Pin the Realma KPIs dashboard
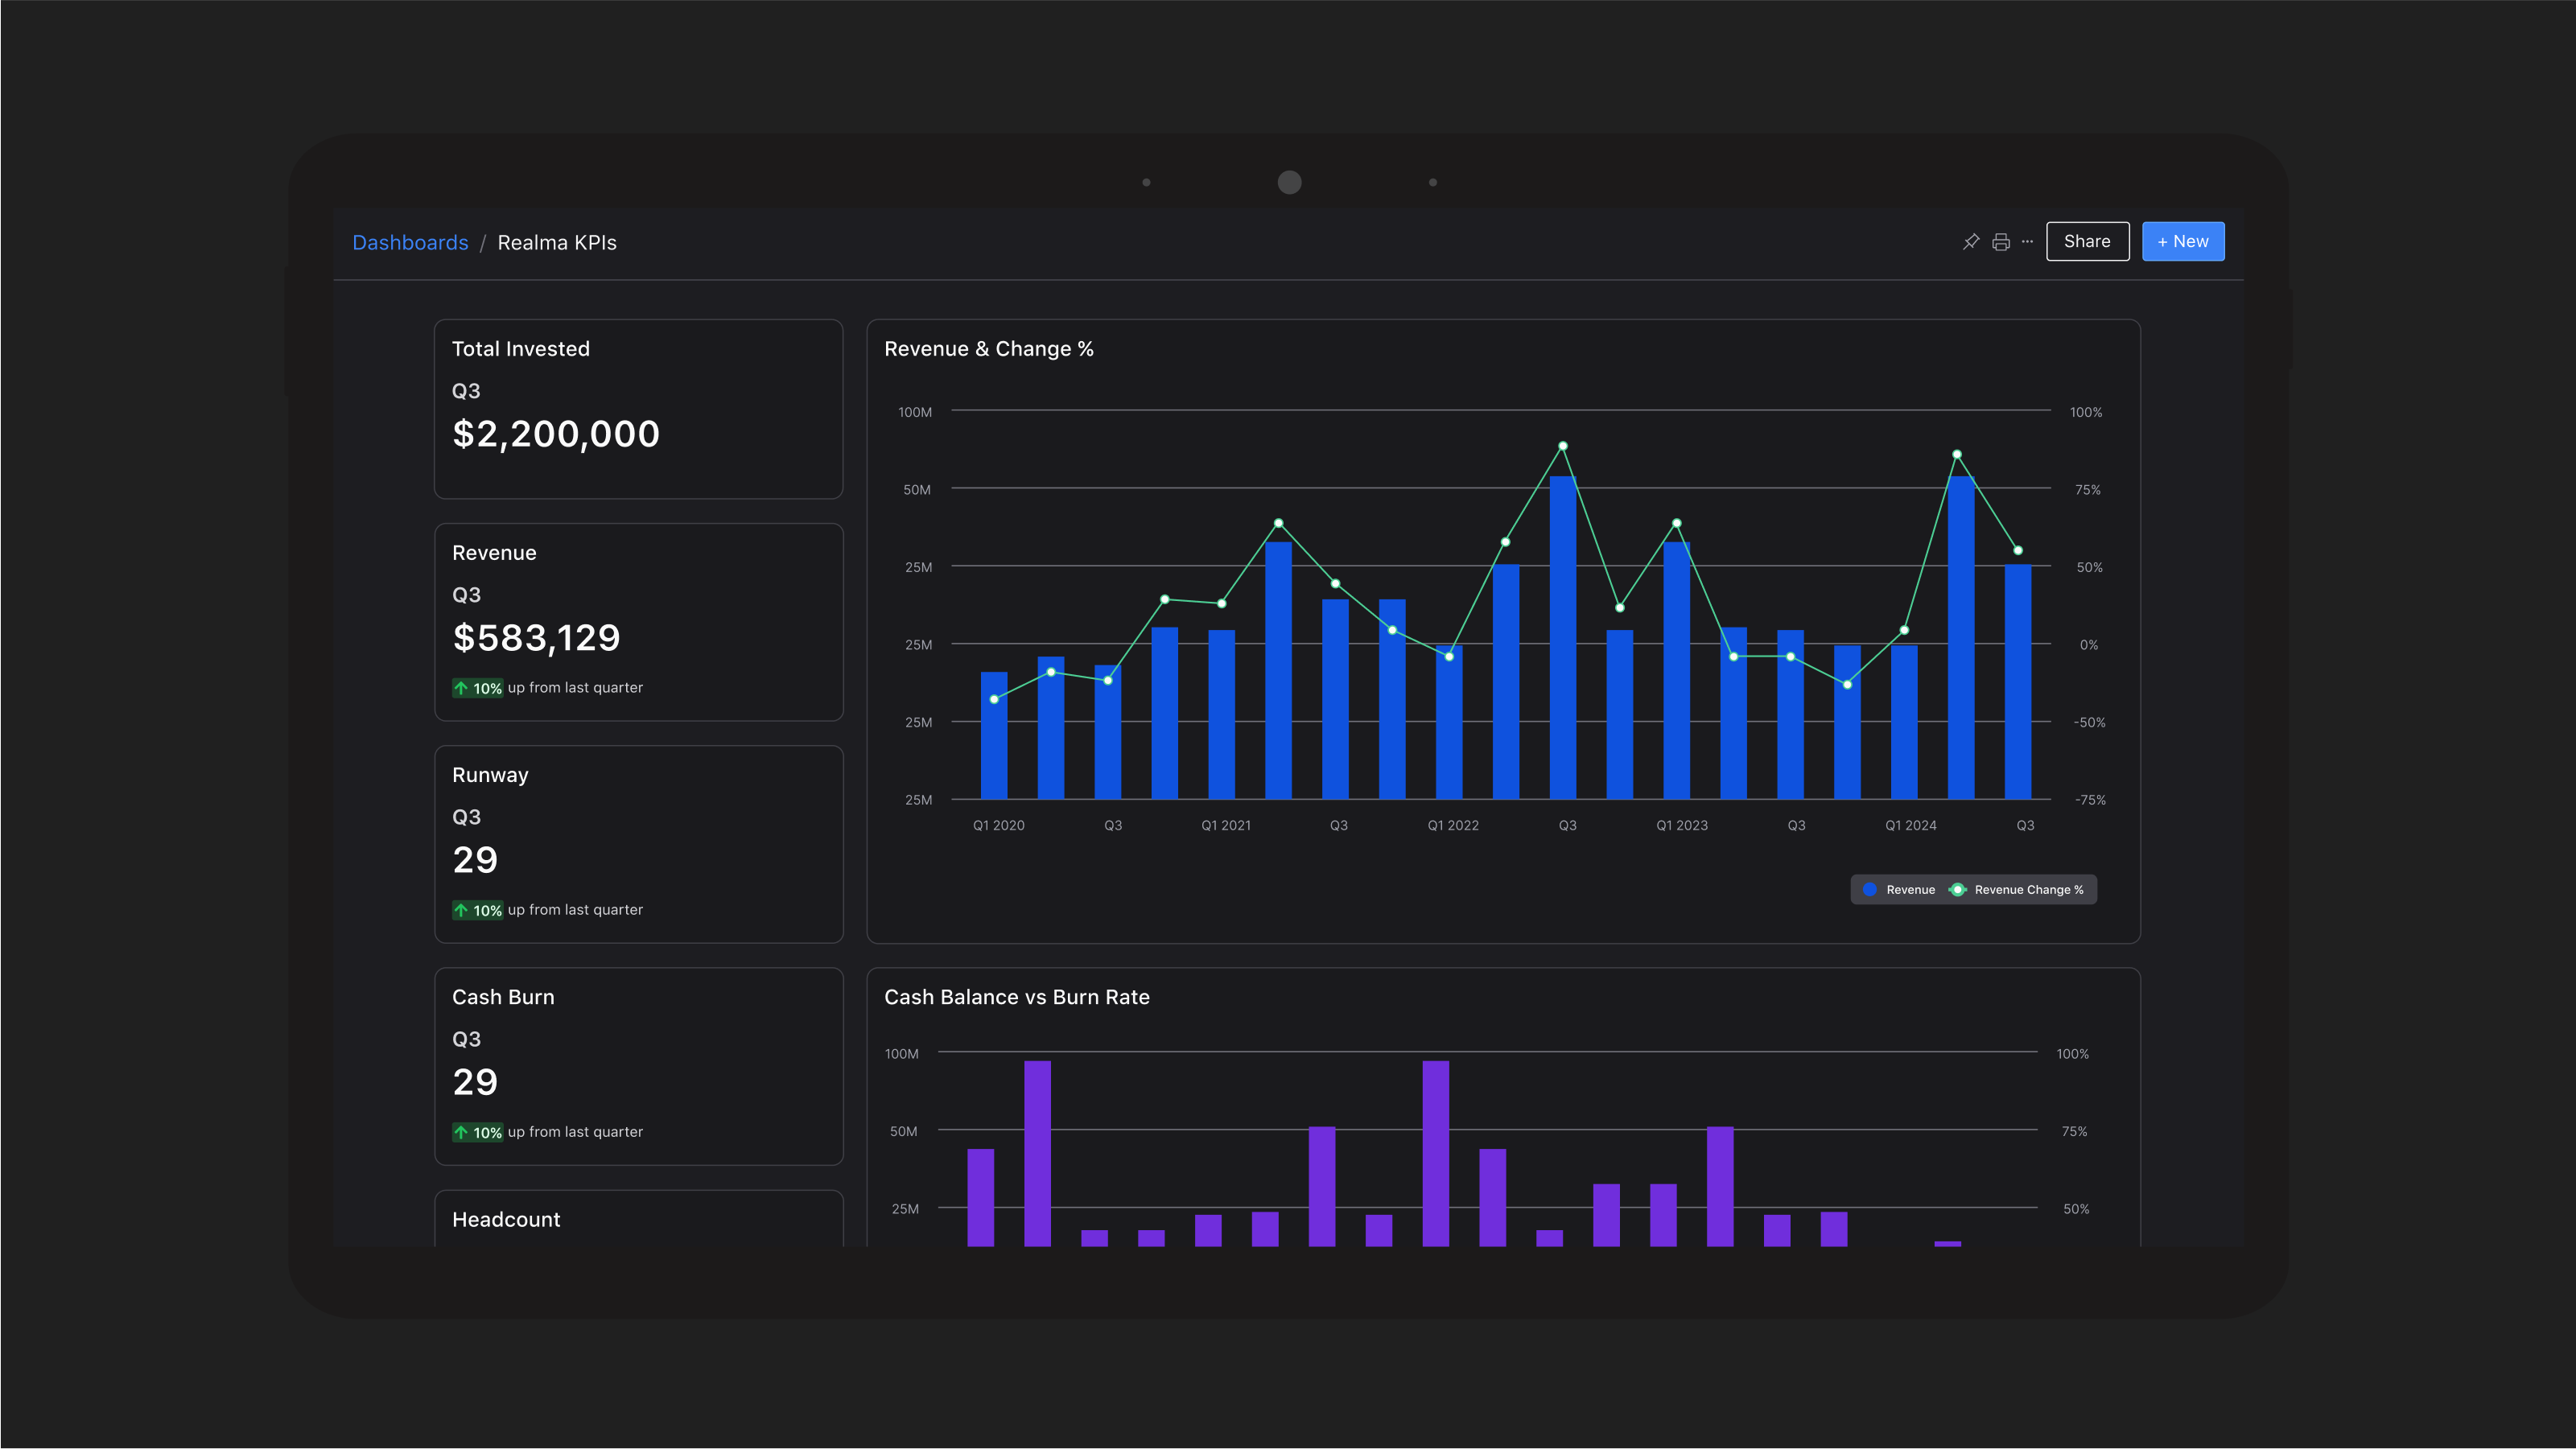 click(x=1970, y=241)
